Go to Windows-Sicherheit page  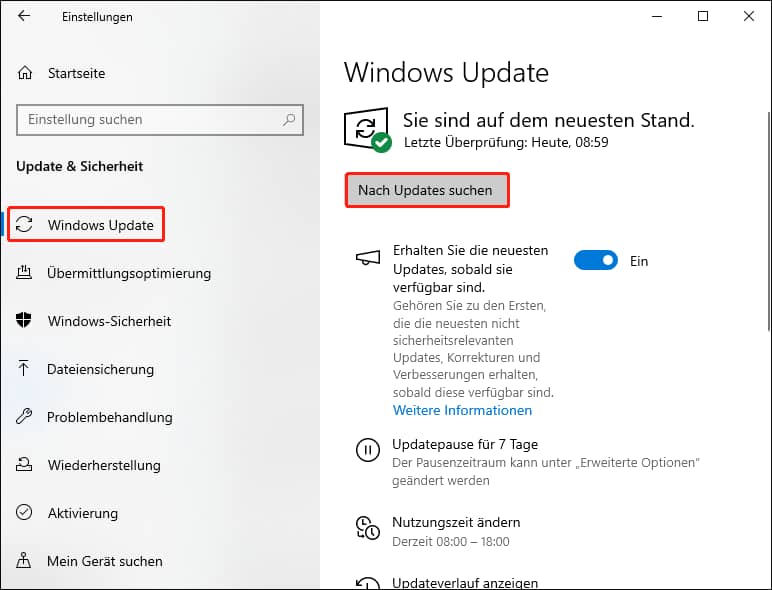click(109, 321)
